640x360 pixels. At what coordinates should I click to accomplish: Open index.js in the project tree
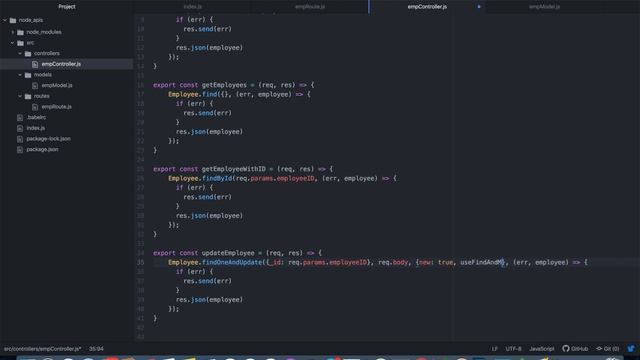pos(36,128)
